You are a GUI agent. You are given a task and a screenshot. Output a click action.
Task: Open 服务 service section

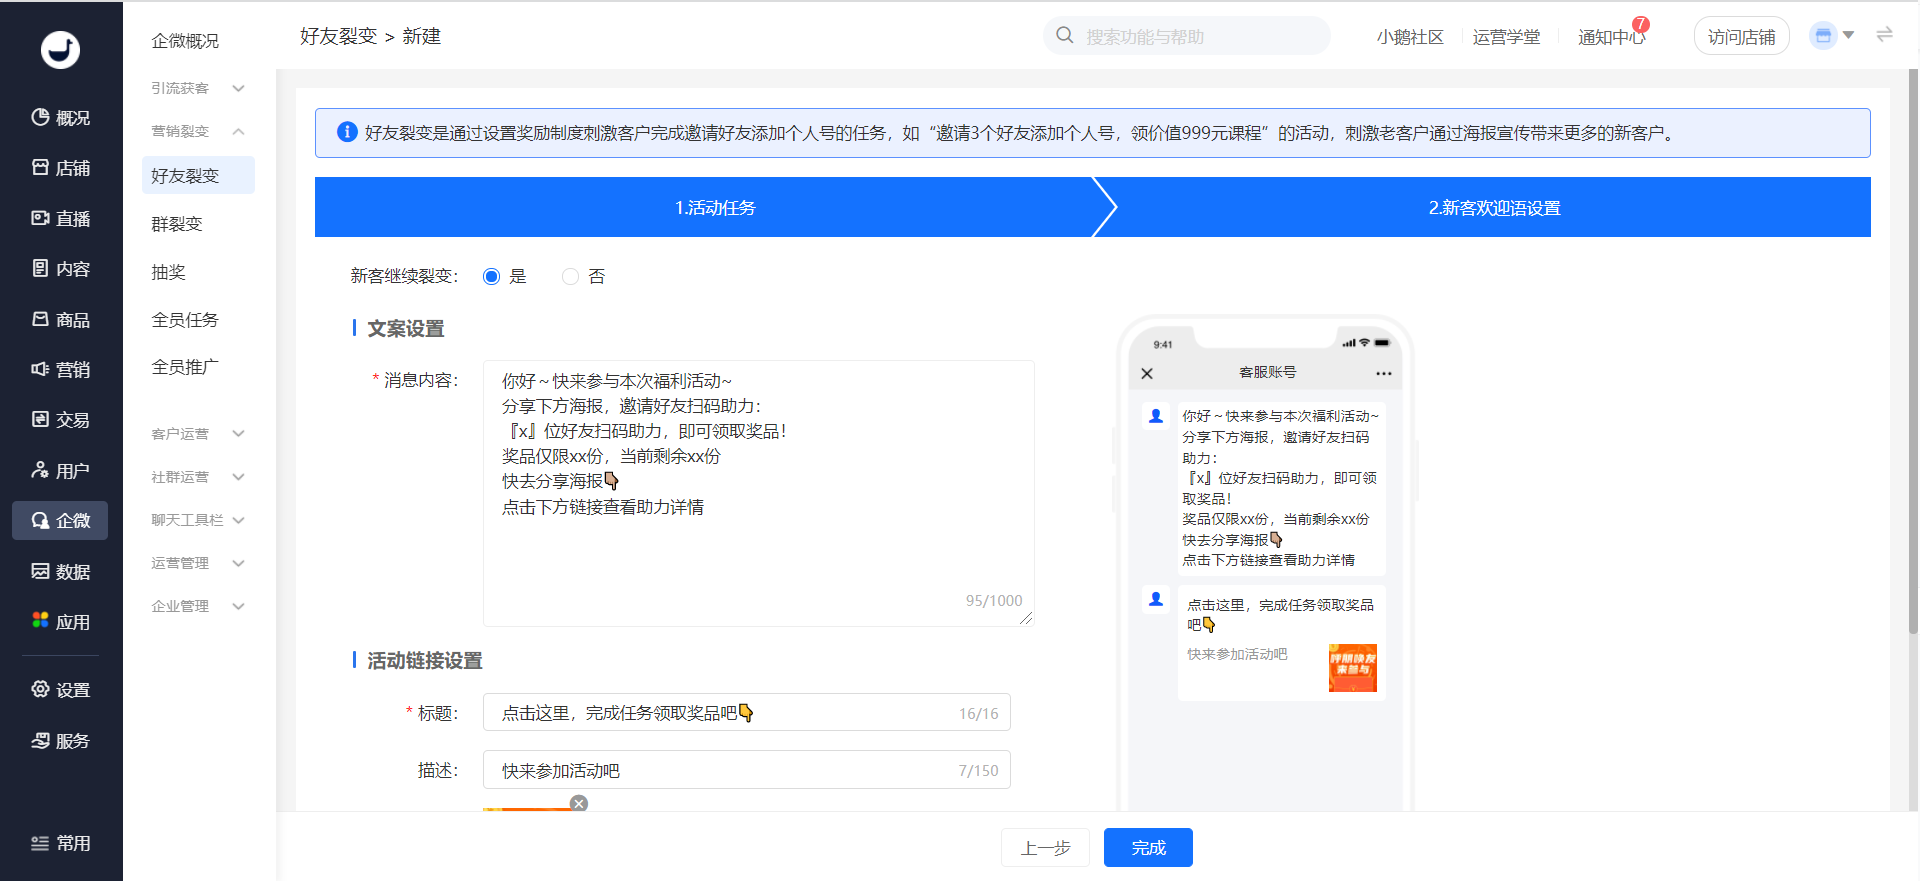pyautogui.click(x=60, y=740)
